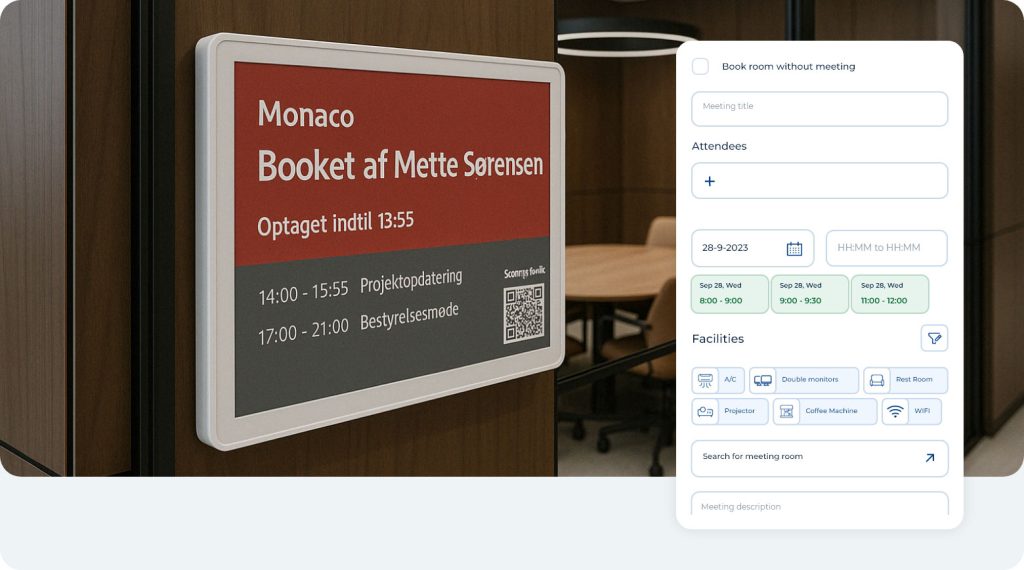Click the 17:00 - 21:00 time on display
The width and height of the screenshot is (1024, 570).
pos(303,332)
